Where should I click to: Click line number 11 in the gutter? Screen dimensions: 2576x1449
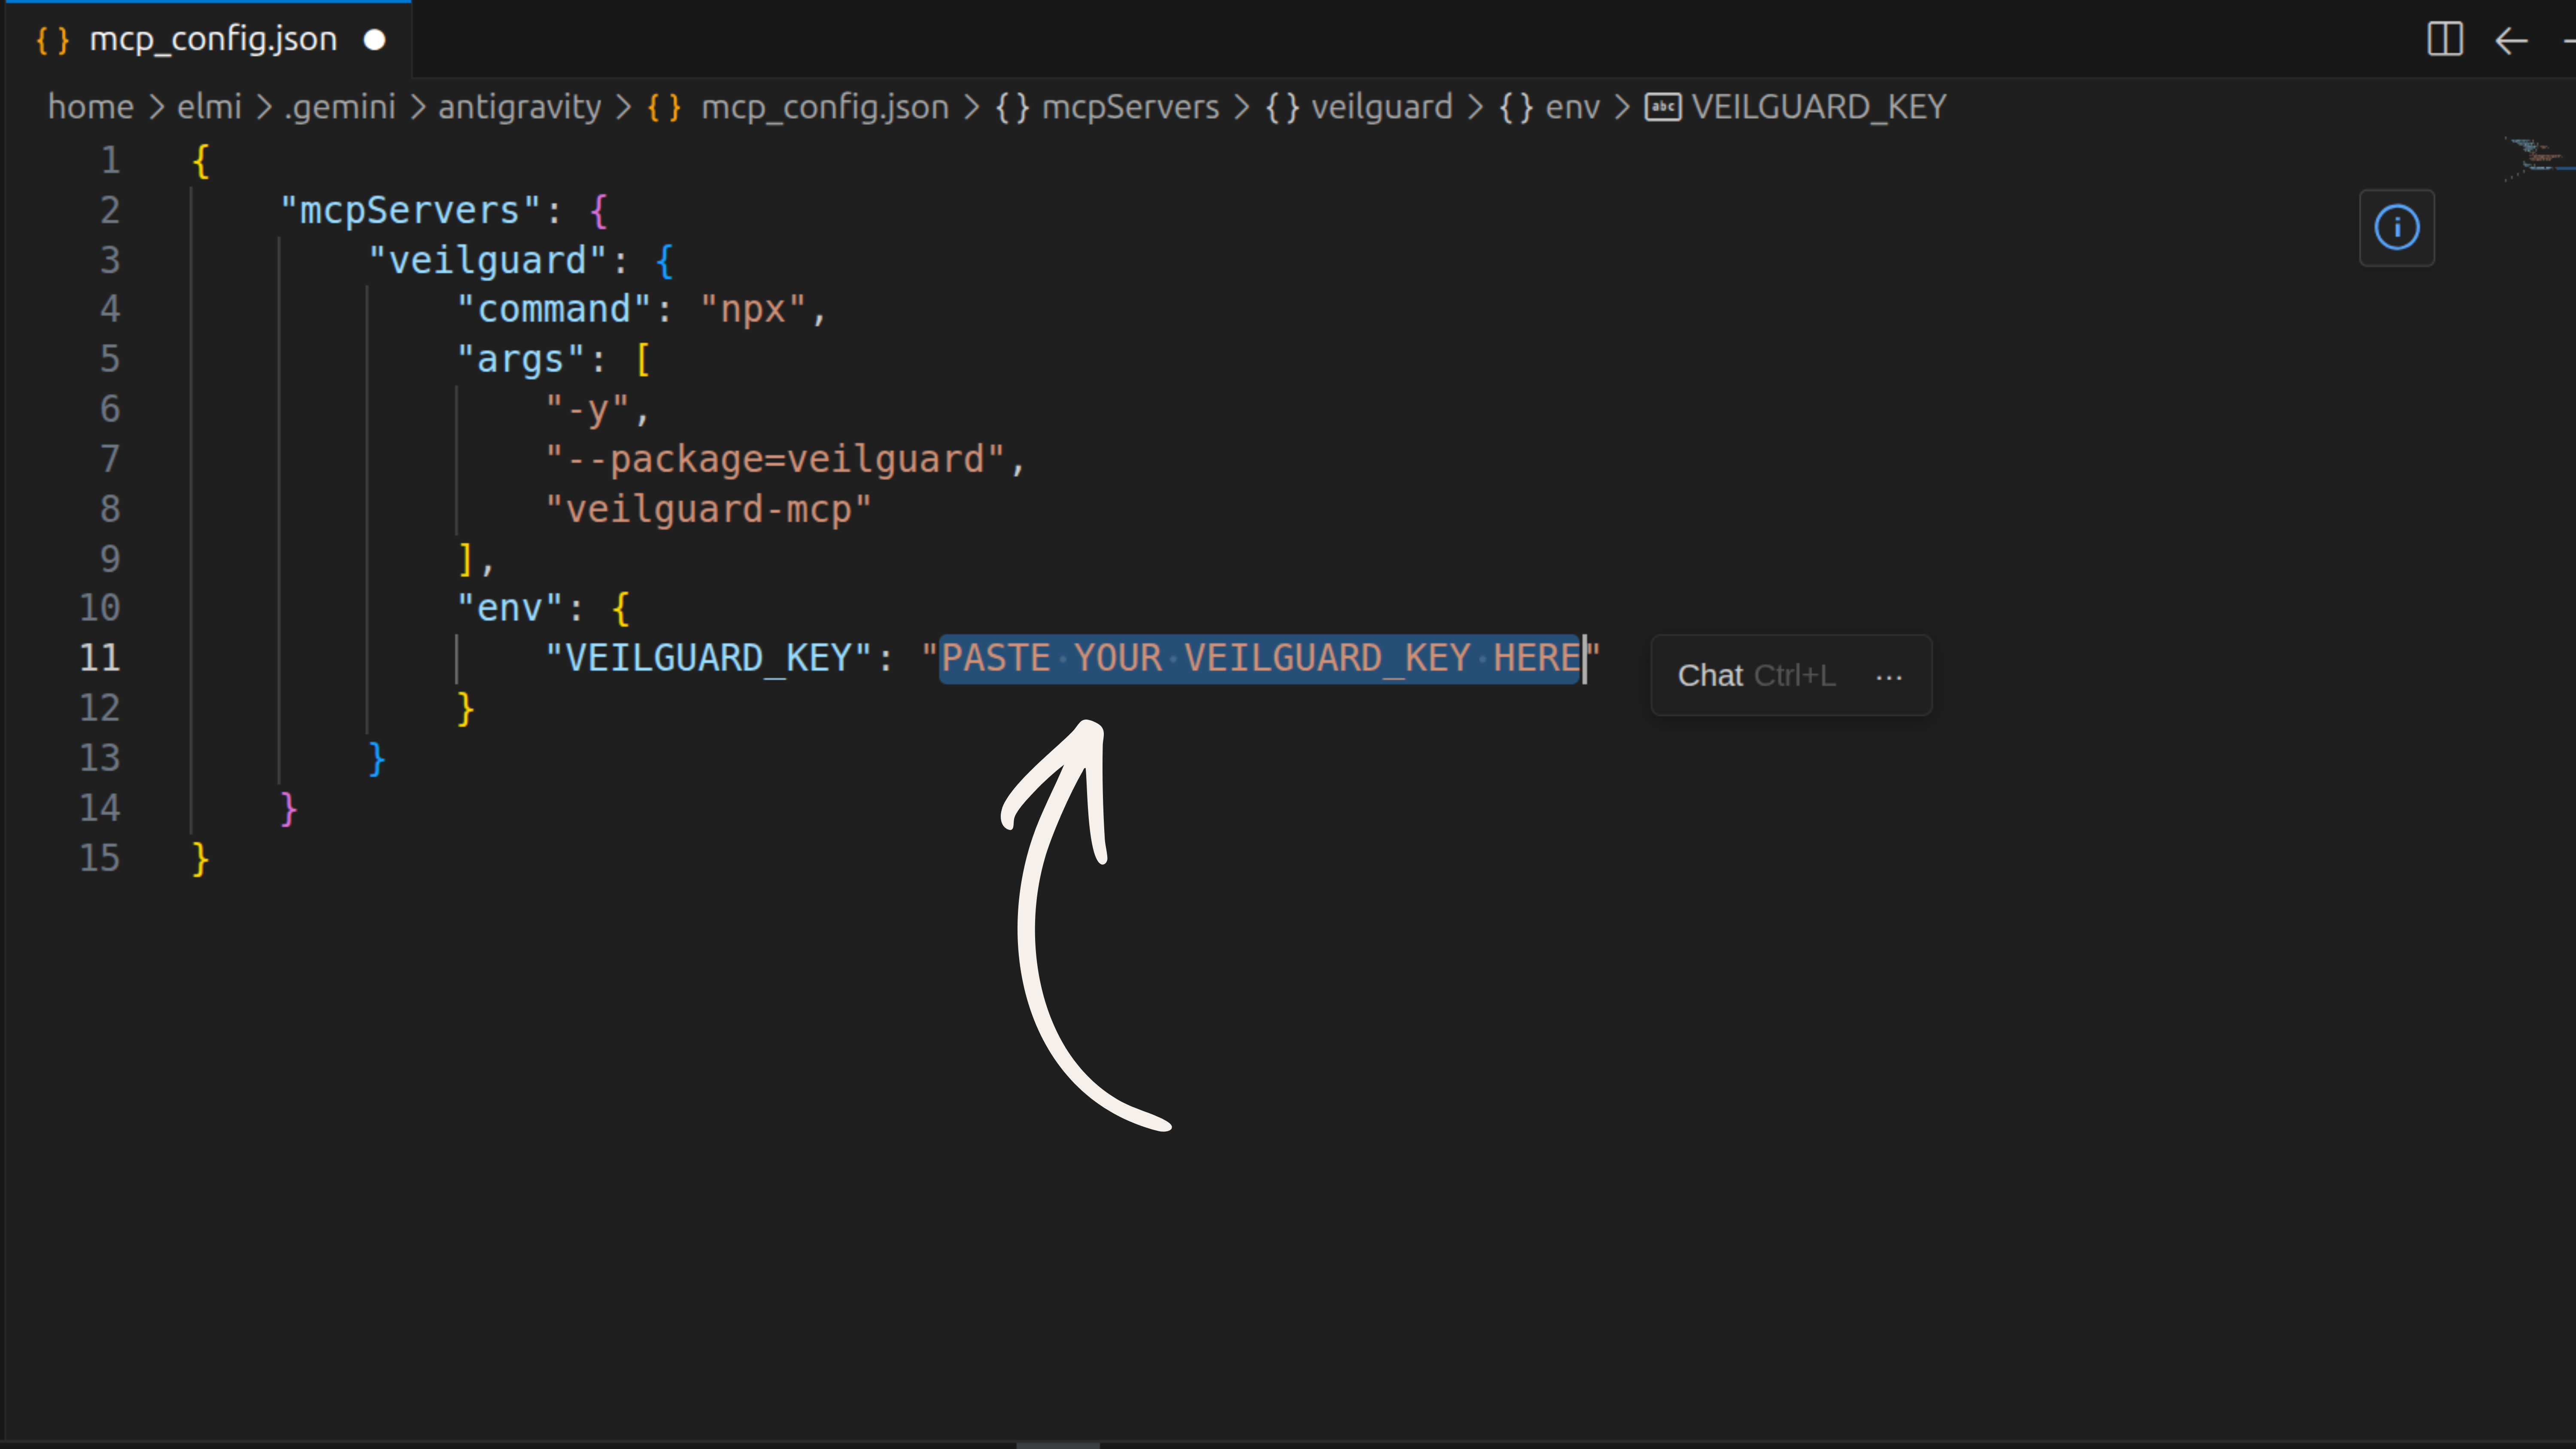pos(99,658)
